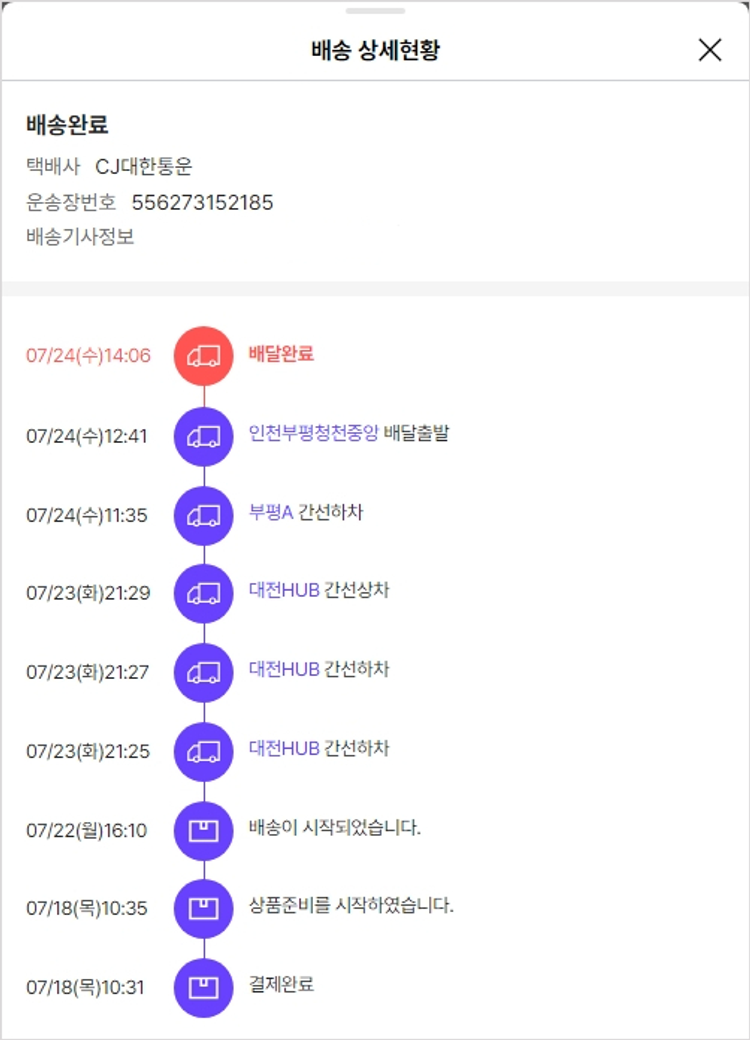Screen dimensions: 750x1040
Task: Click the box icon next to 상품준비를 시작하였습니다
Action: click(204, 908)
